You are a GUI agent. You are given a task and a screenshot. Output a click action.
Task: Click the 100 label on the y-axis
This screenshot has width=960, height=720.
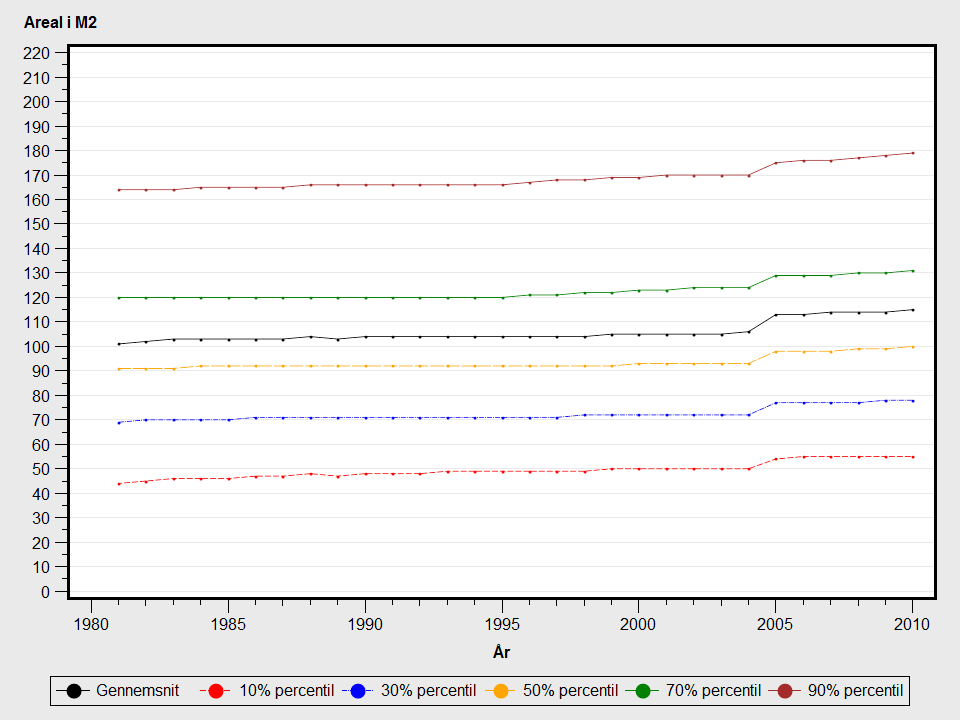pos(36,347)
